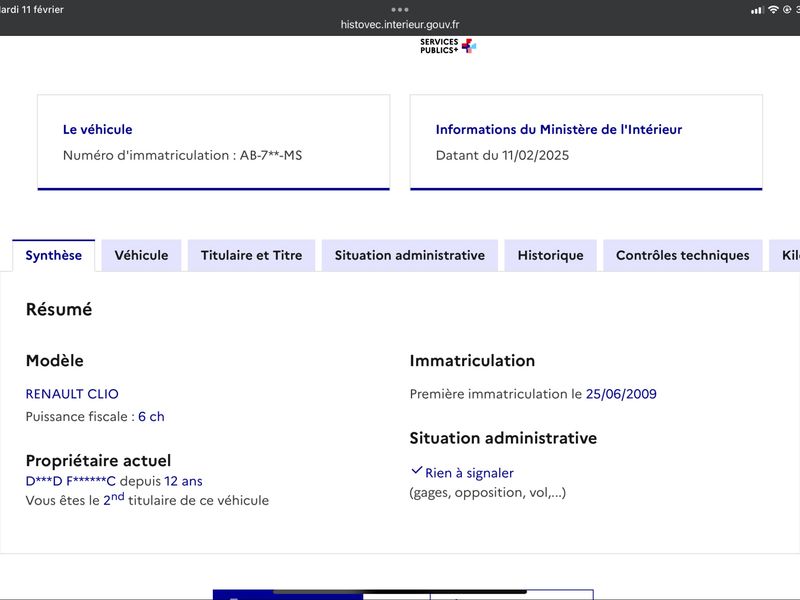Click the checkmark next to Rien à signaler
800x600 pixels.
point(416,470)
